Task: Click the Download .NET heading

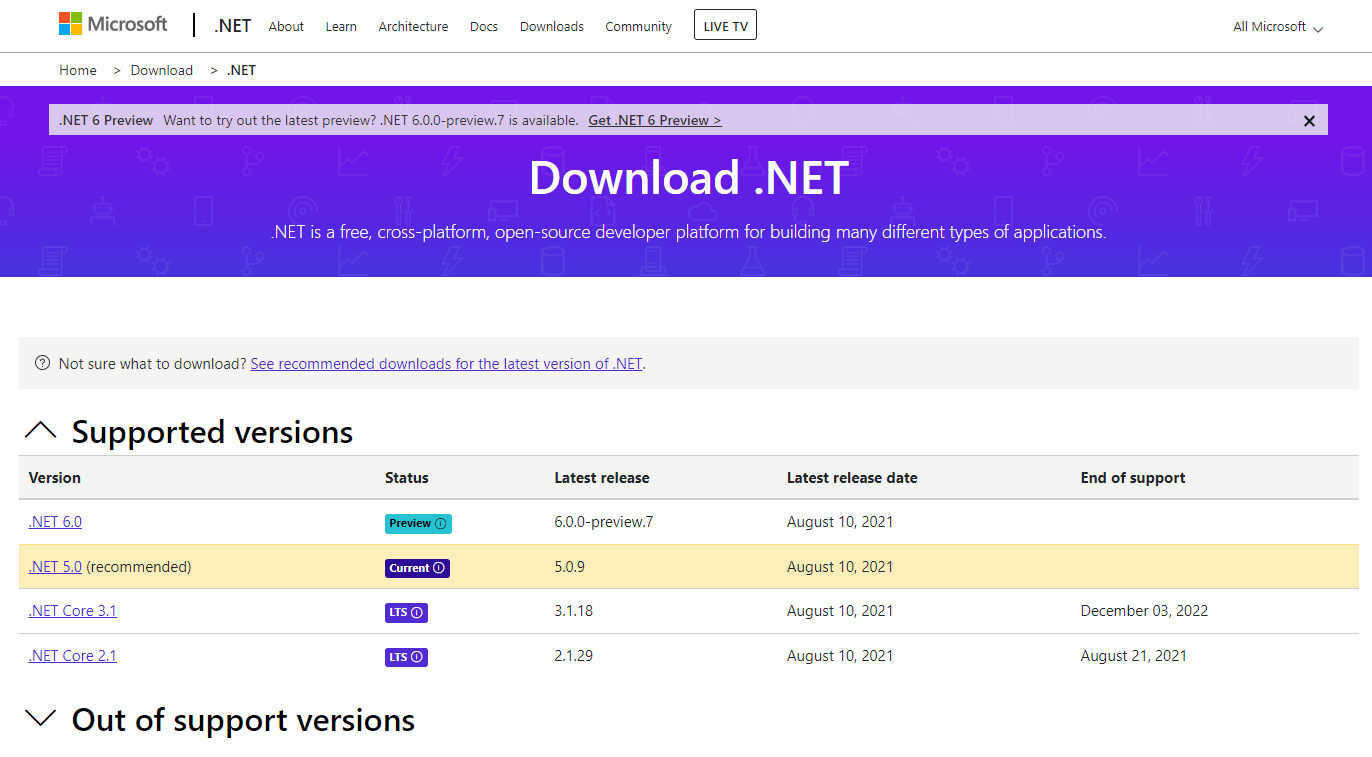Action: pos(689,178)
